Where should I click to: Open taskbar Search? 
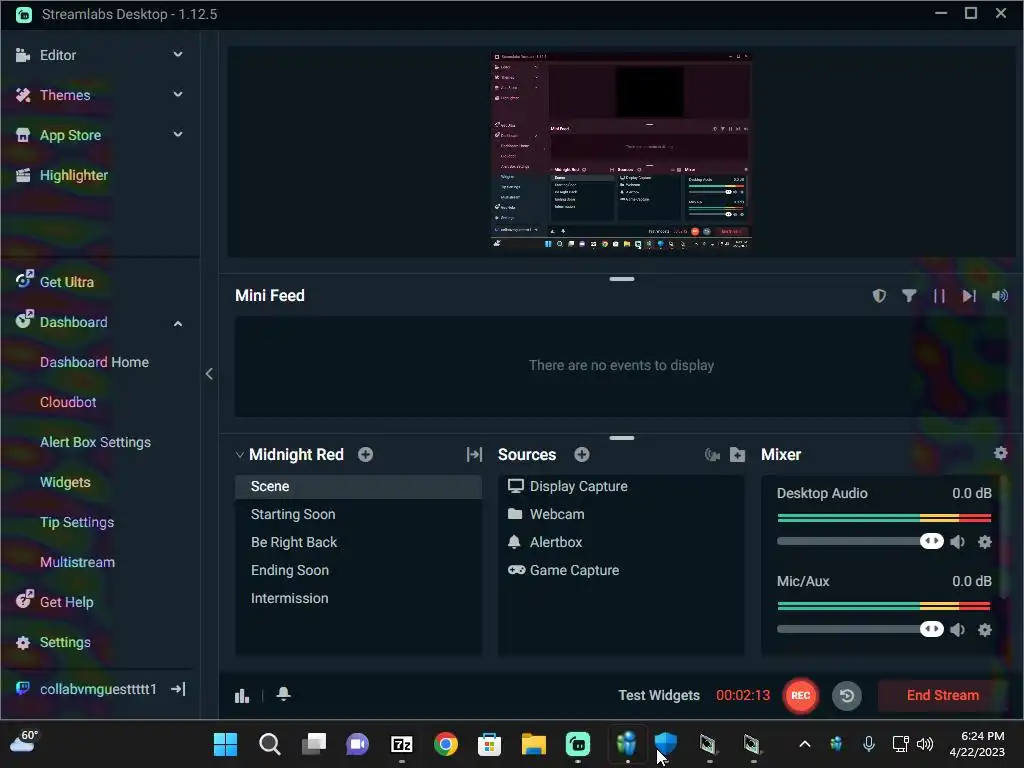click(x=270, y=744)
